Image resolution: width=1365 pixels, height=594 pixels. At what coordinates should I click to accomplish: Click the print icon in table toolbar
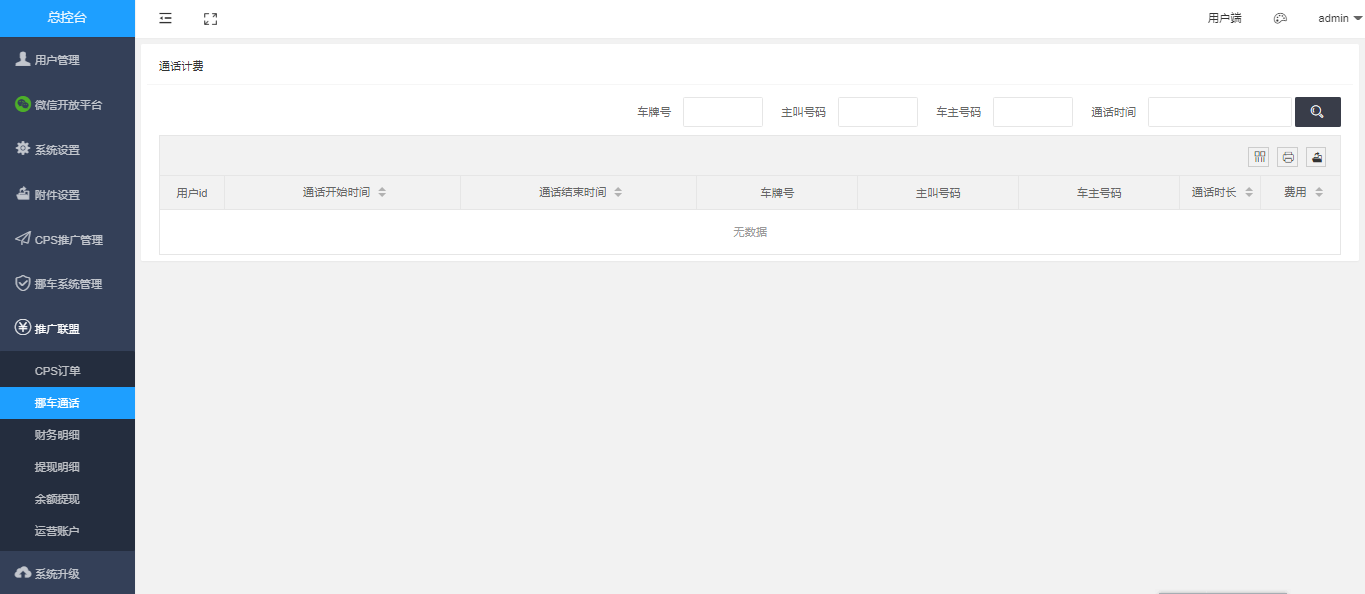point(1288,157)
